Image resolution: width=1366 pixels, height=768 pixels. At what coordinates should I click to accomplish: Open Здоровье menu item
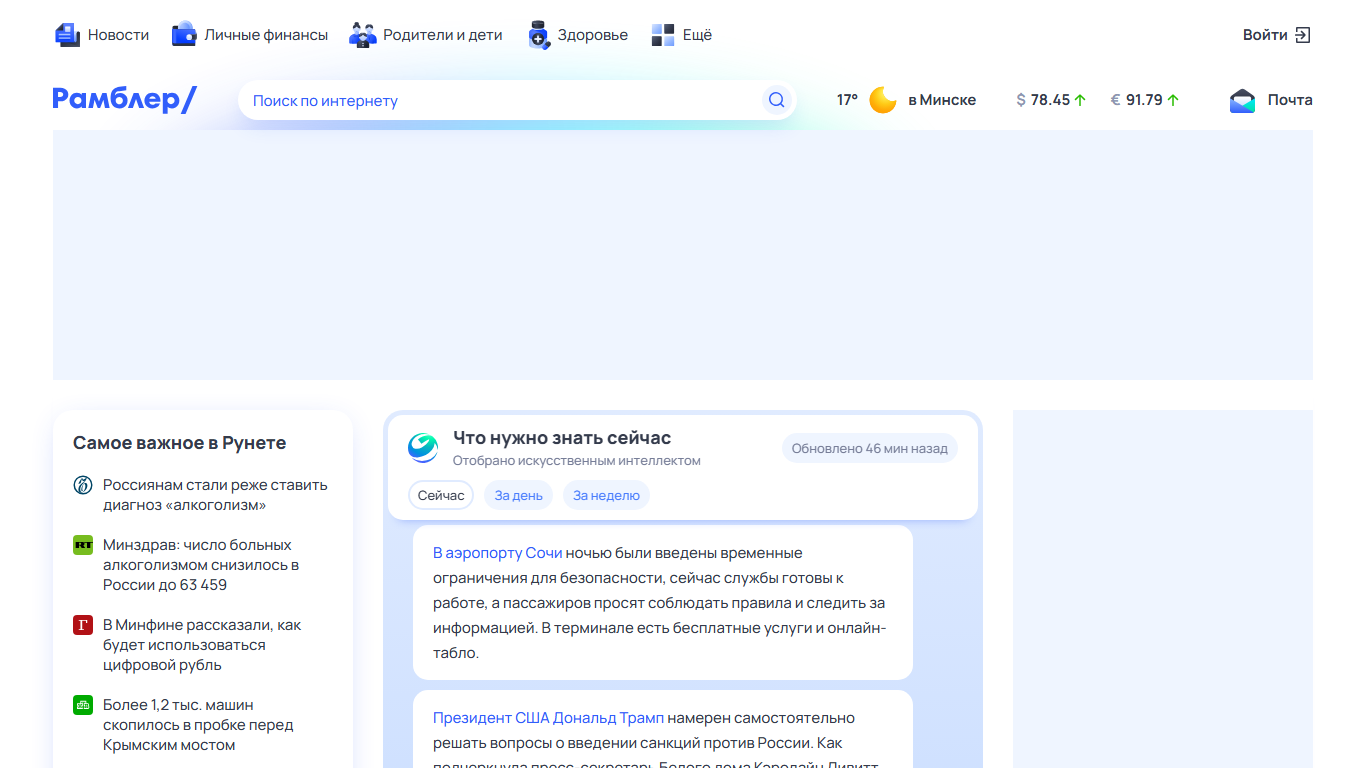tap(577, 35)
